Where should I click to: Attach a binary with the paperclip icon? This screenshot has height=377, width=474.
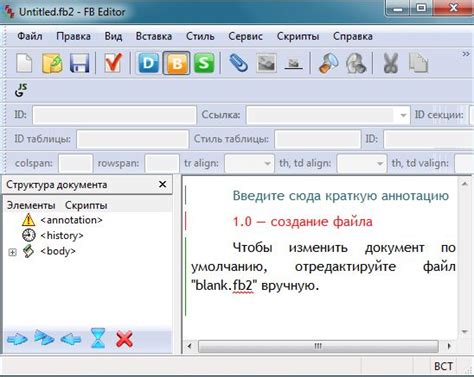[238, 63]
